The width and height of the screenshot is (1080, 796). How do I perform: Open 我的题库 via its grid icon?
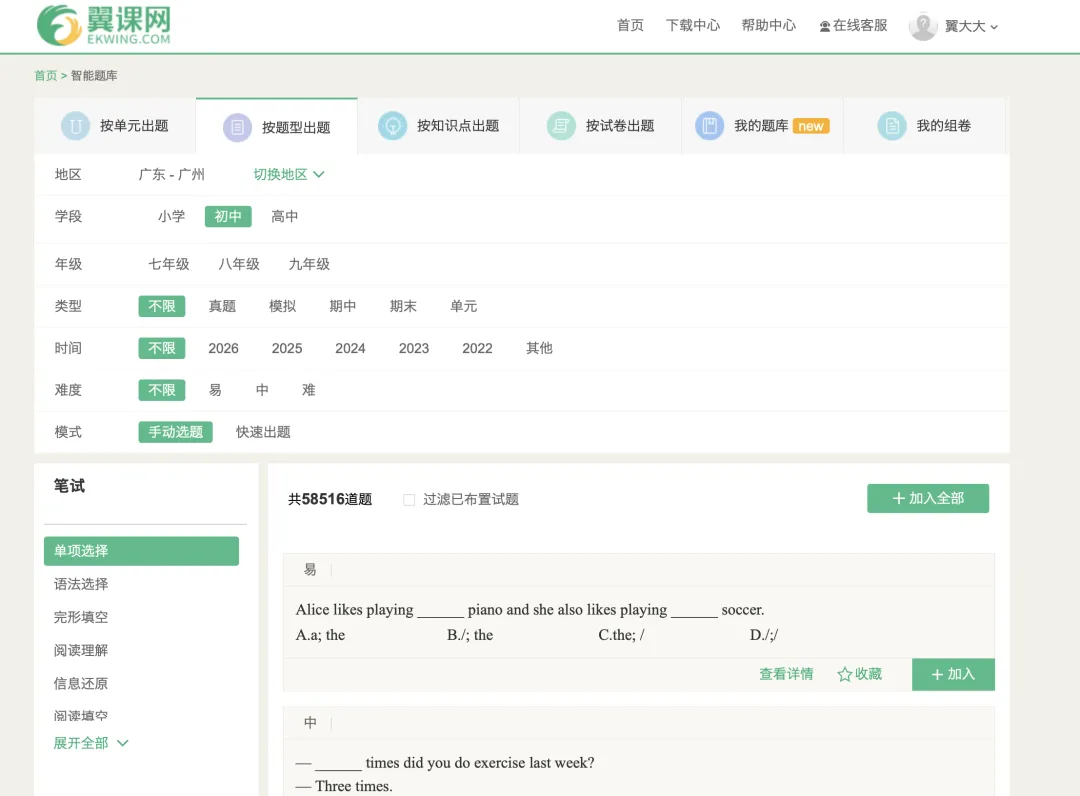click(x=710, y=125)
